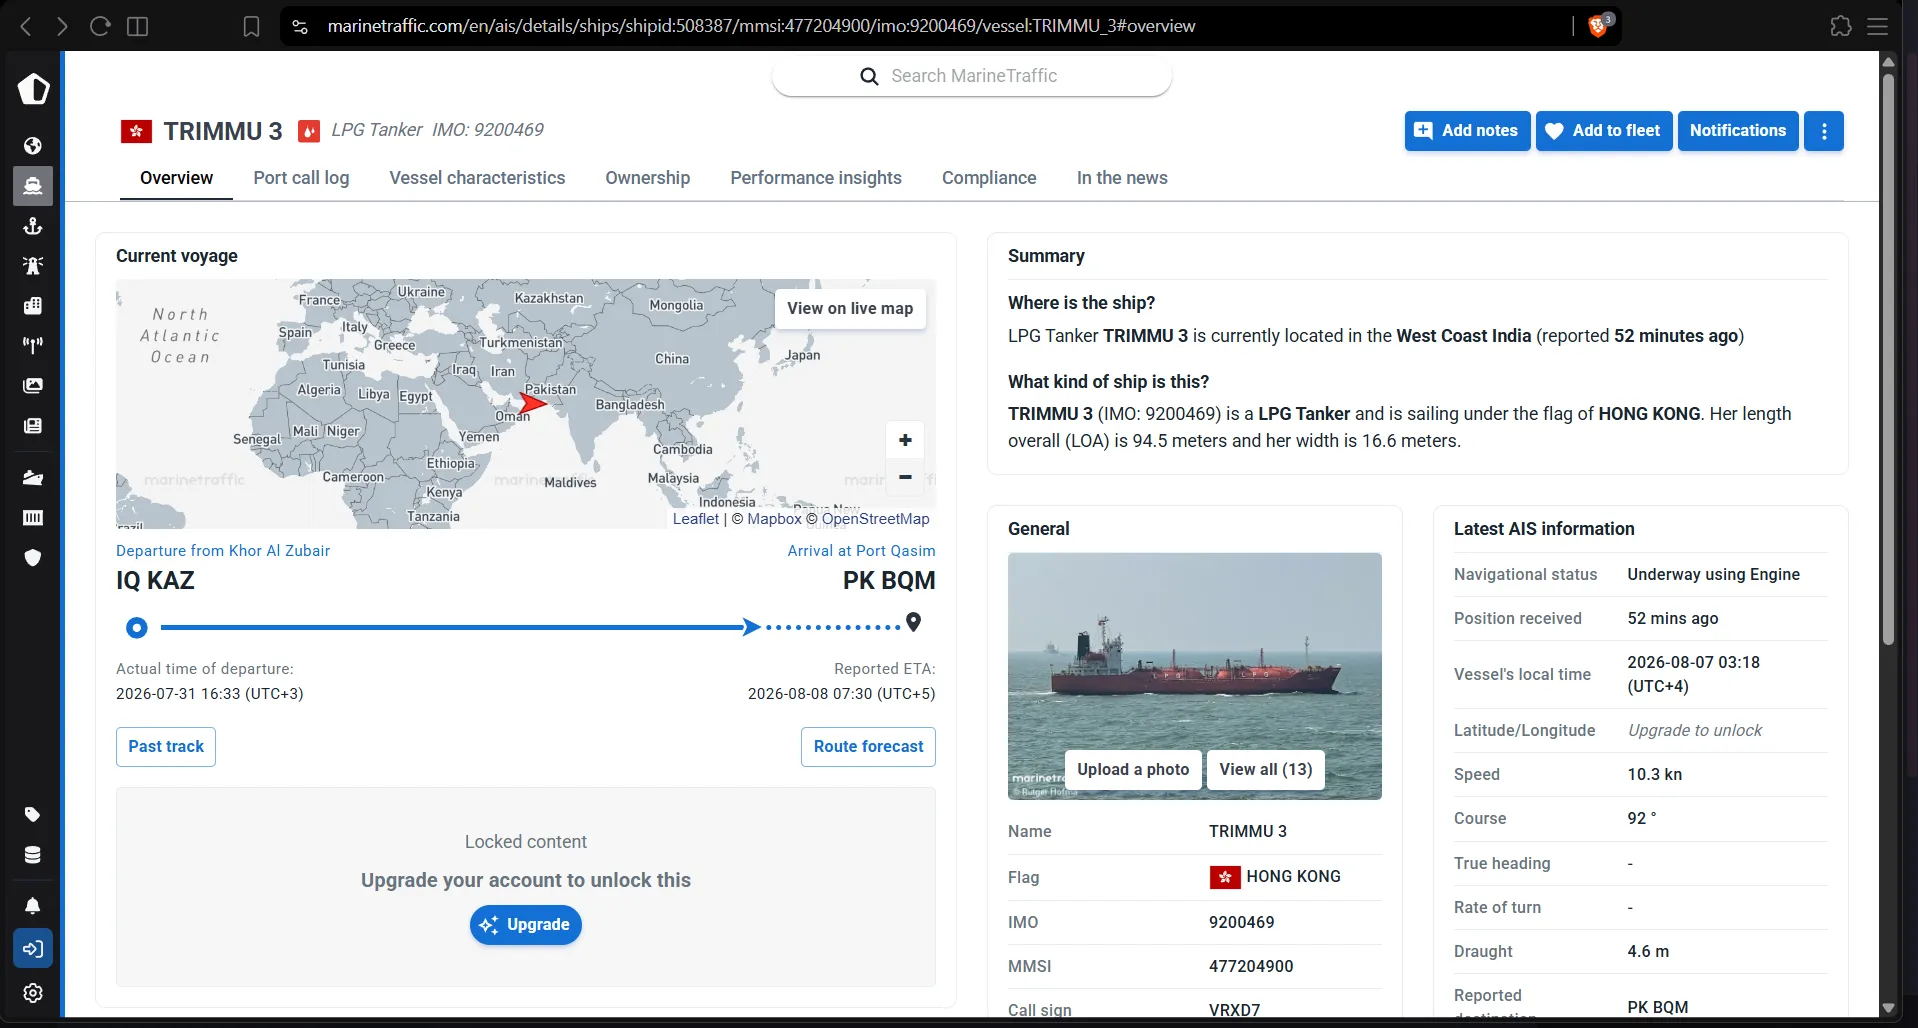Click the Add to fleet button
1918x1028 pixels.
point(1604,131)
